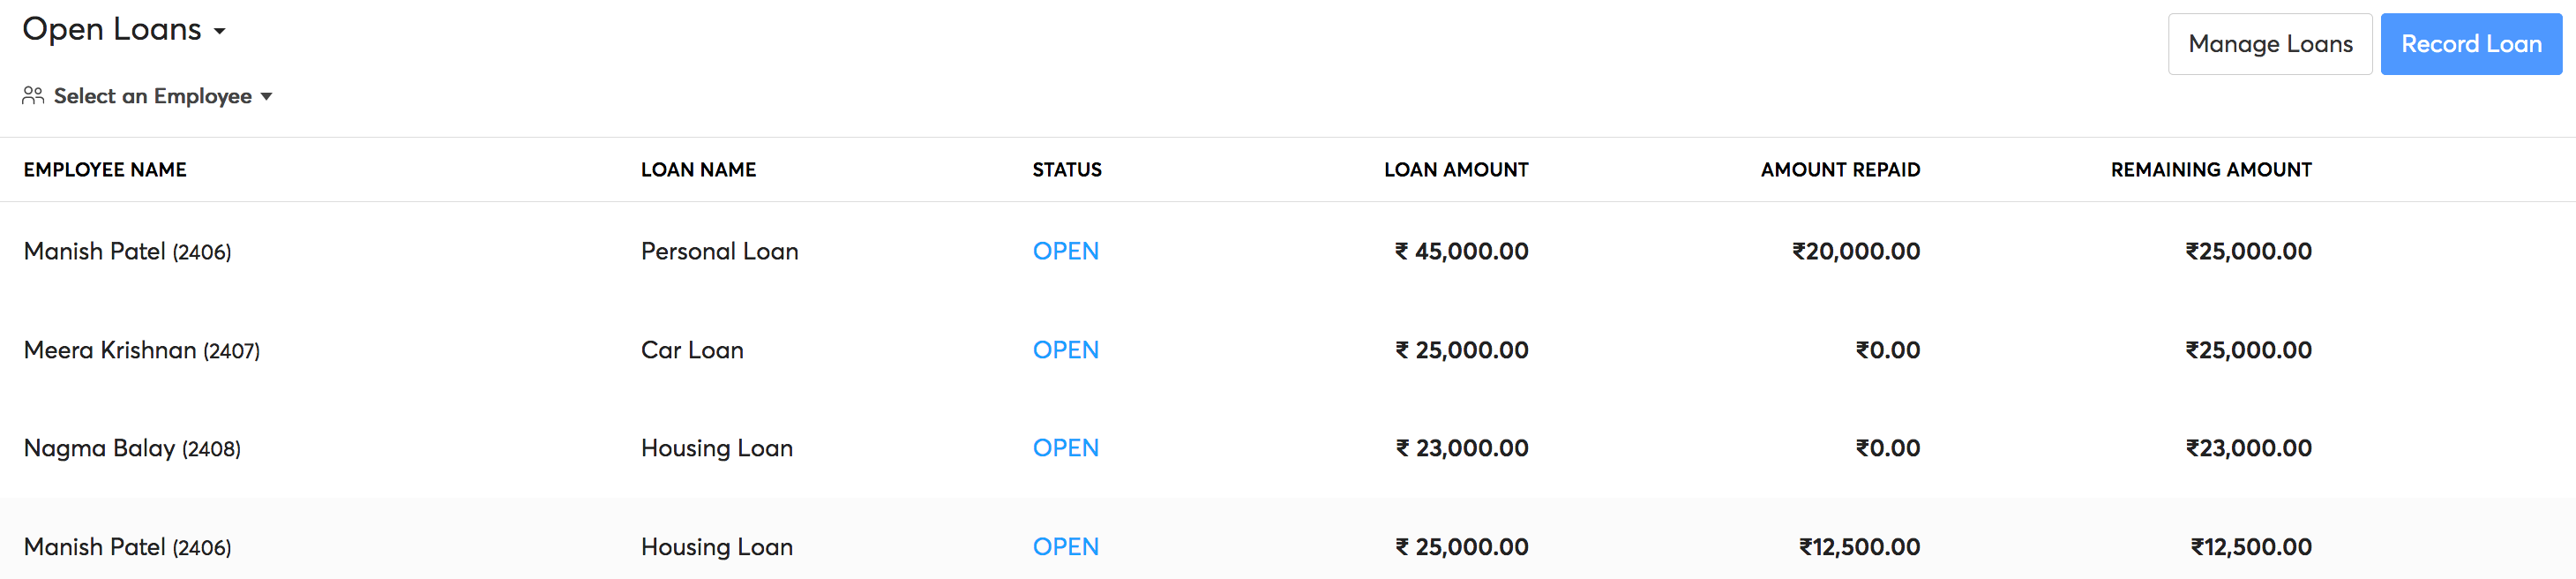This screenshot has width=2576, height=579.
Task: Sort by the LOAN AMOUNT column header
Action: click(1455, 169)
